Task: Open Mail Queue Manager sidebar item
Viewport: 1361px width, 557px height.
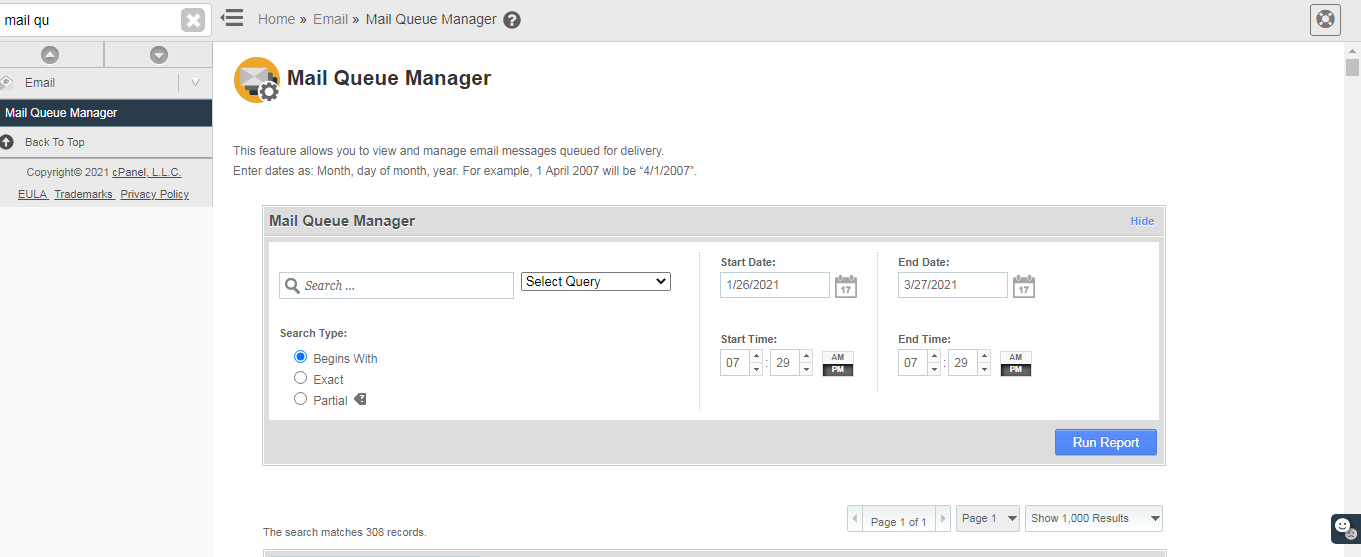Action: tap(106, 113)
